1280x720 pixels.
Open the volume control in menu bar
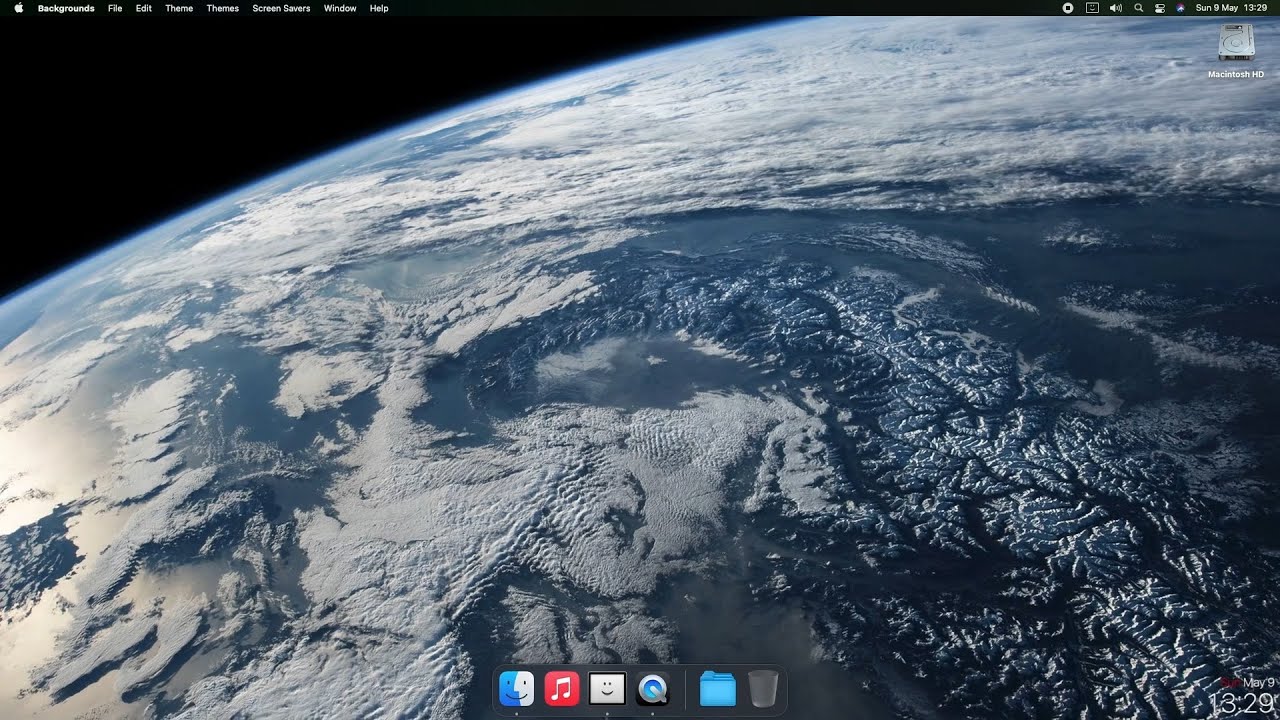pyautogui.click(x=1116, y=8)
